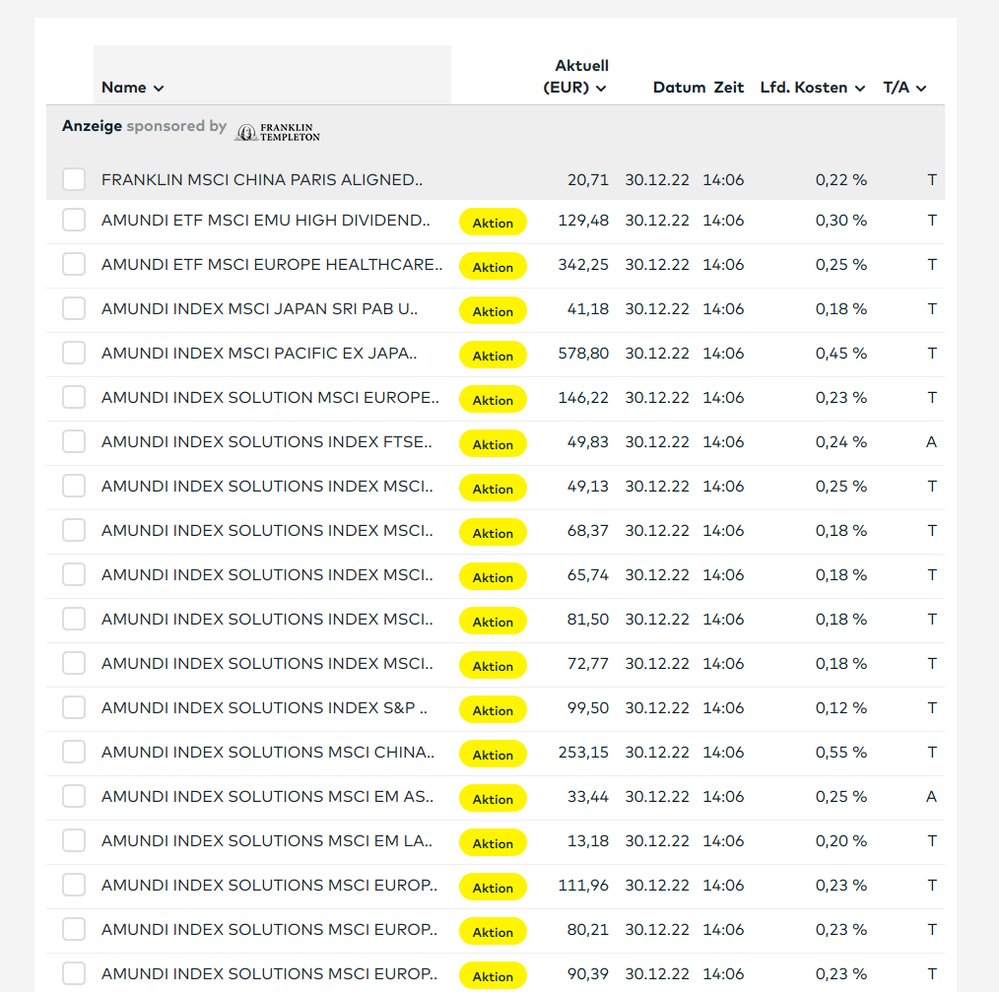Open FRANKLIN MSCI CHINA PARIS ALIGNED fund
This screenshot has height=992, width=999.
pyautogui.click(x=262, y=180)
